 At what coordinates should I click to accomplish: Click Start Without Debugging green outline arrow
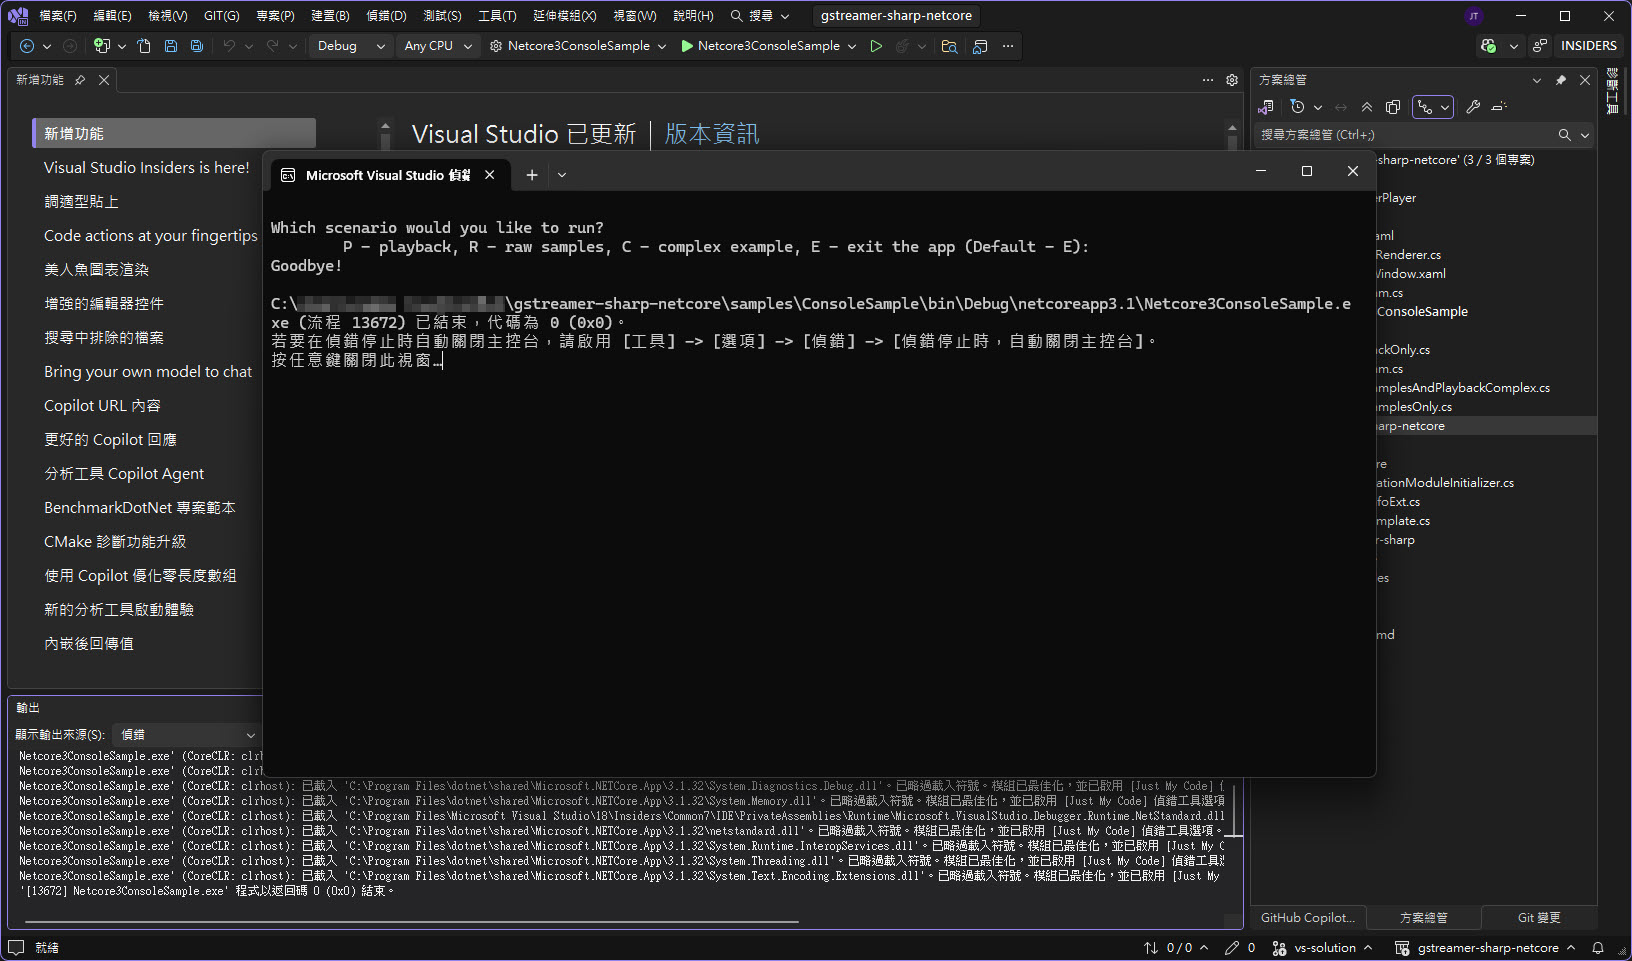(x=876, y=46)
